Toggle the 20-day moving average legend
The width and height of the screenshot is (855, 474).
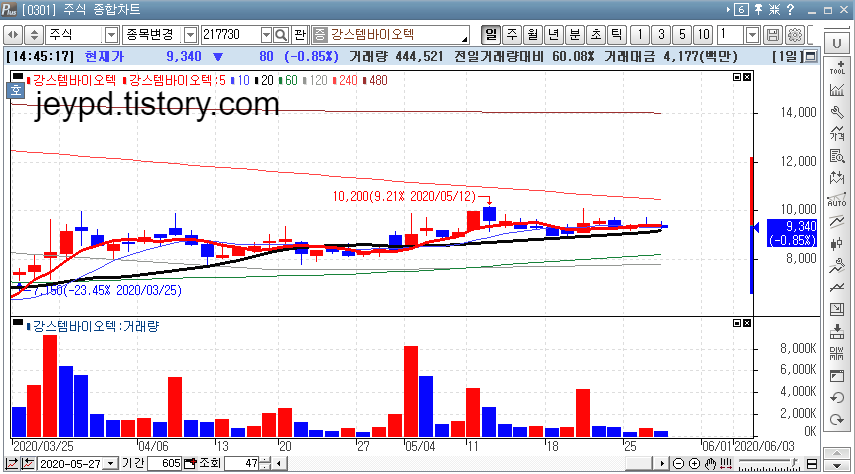click(264, 81)
